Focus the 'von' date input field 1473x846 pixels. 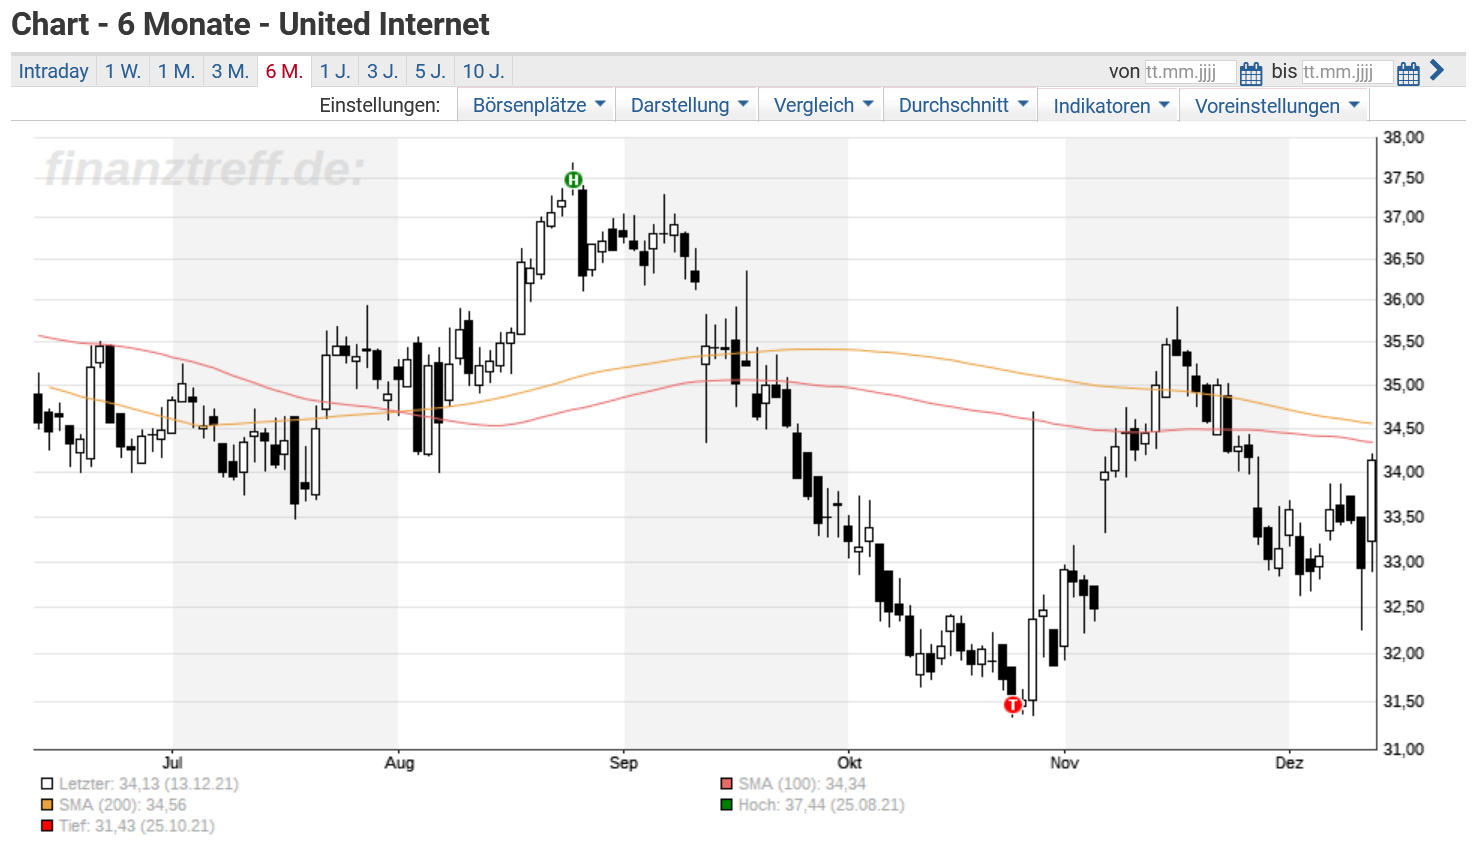[x=1190, y=72]
